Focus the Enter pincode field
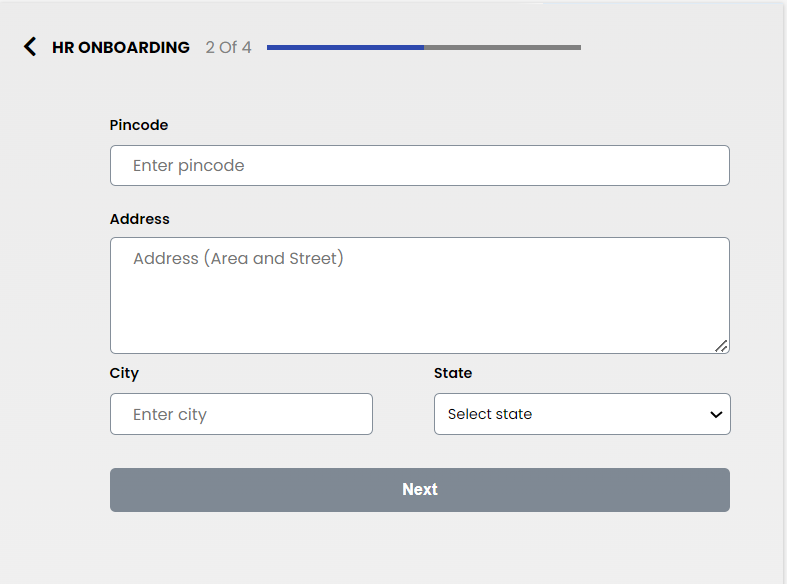The image size is (787, 584). (420, 166)
